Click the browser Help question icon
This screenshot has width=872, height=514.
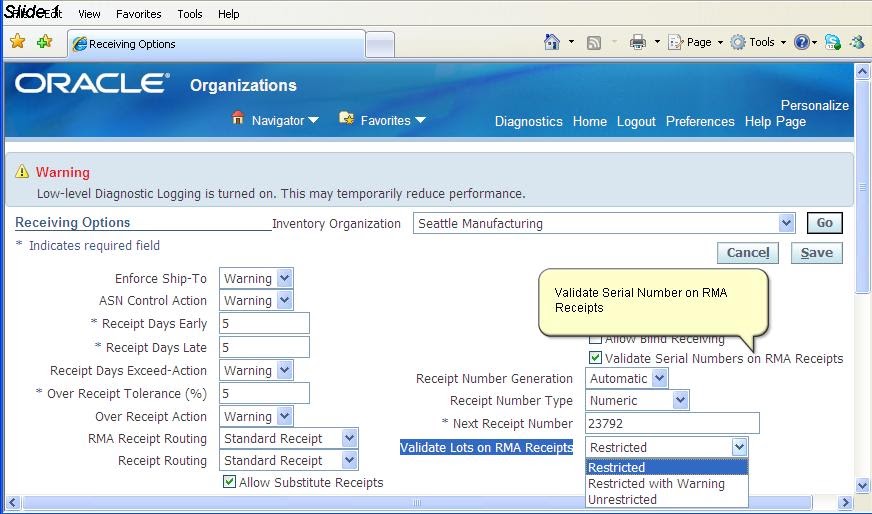pos(801,42)
